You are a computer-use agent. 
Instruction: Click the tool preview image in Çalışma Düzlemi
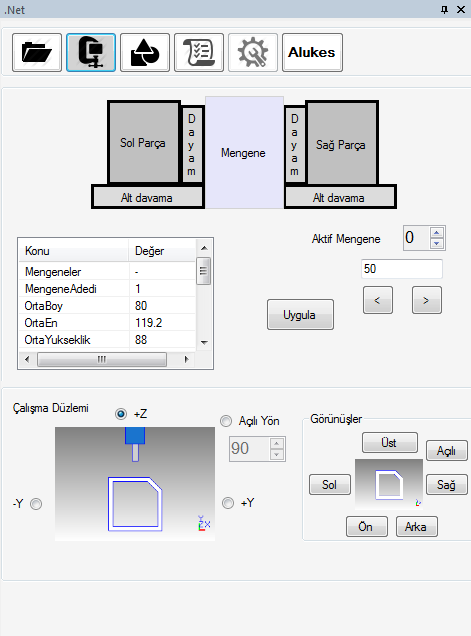point(135,483)
